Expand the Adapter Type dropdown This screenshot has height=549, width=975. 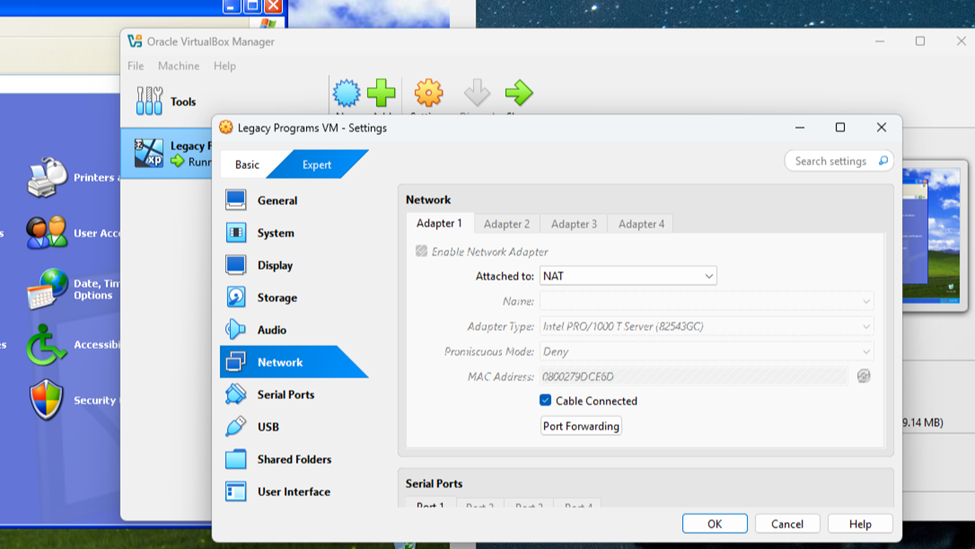[706, 326]
